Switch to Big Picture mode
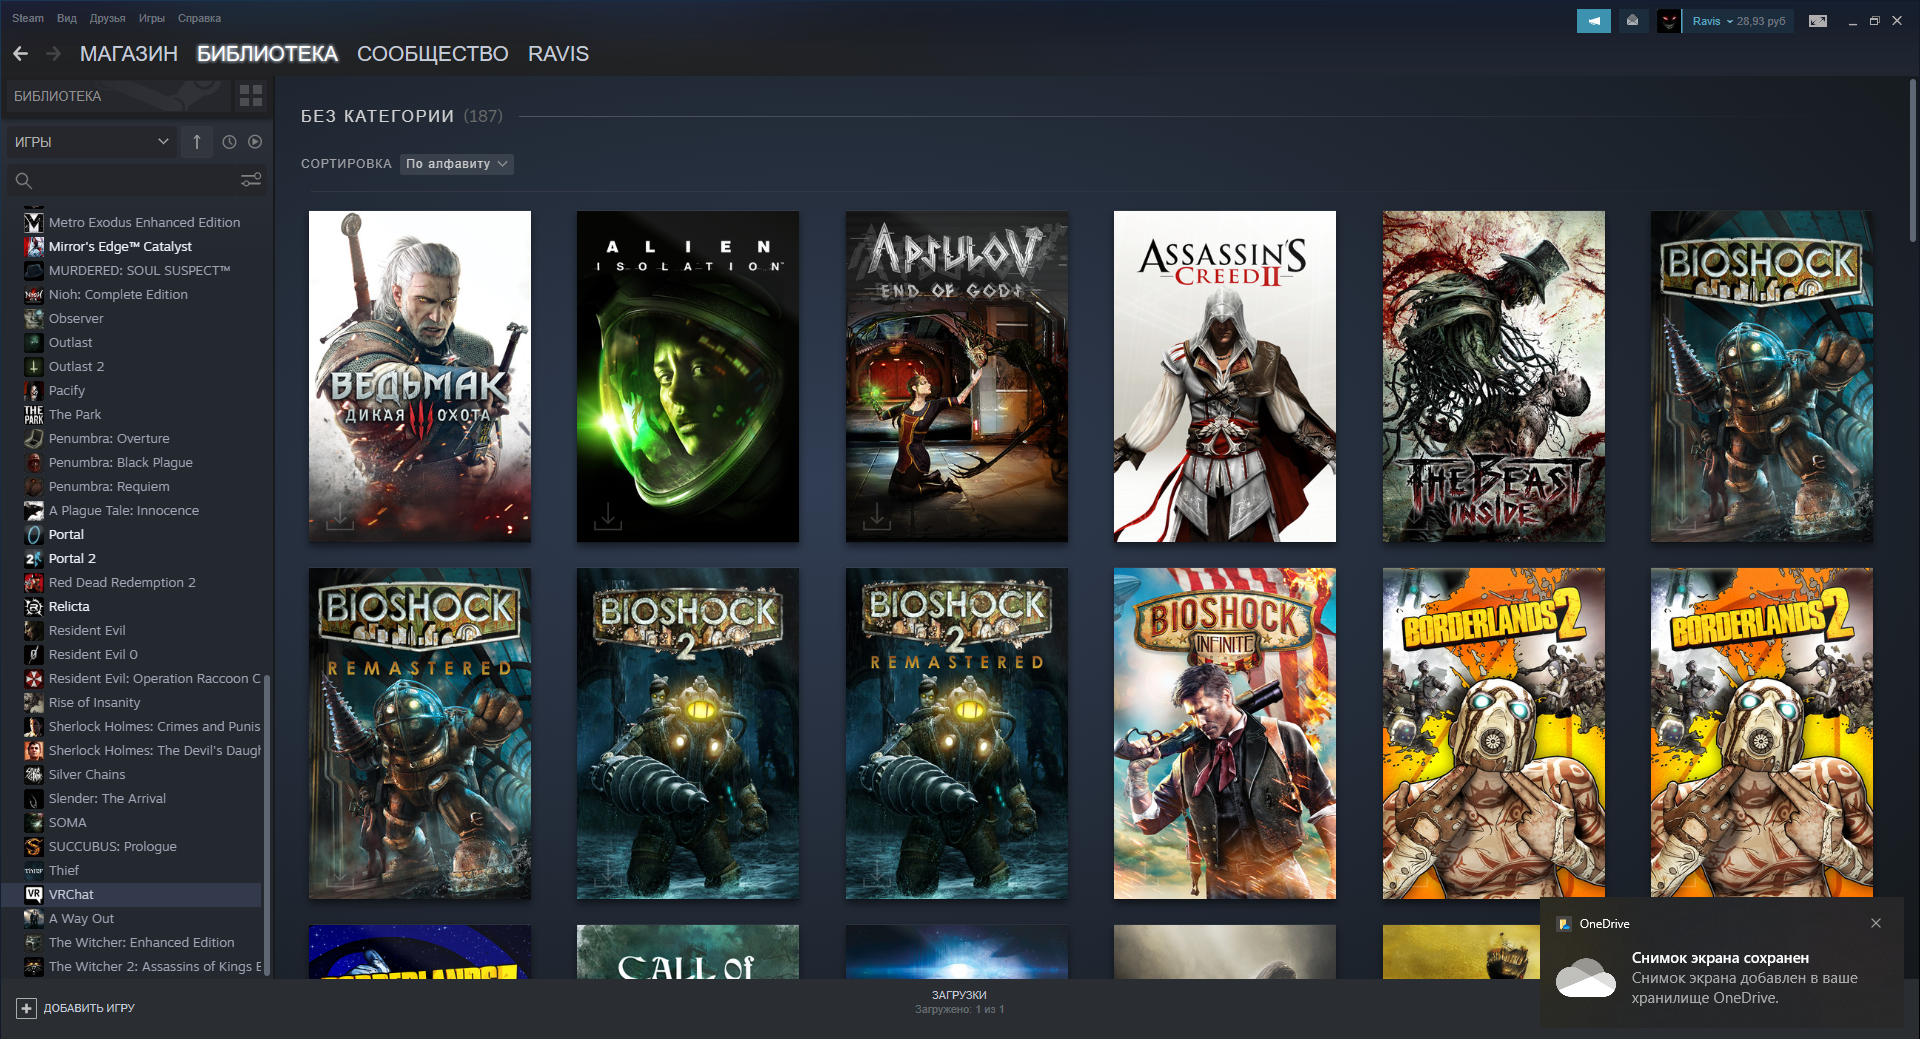 [x=1818, y=21]
